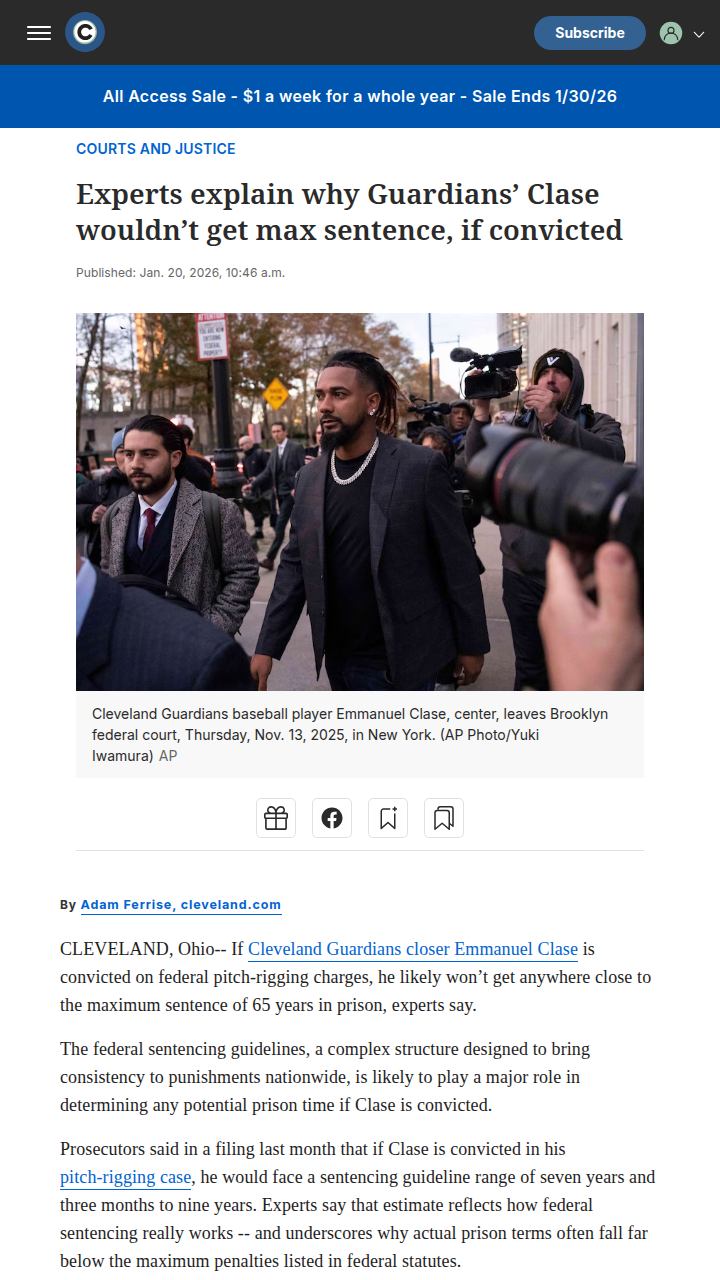
Task: Expand the account dropdown chevron
Action: click(x=699, y=33)
